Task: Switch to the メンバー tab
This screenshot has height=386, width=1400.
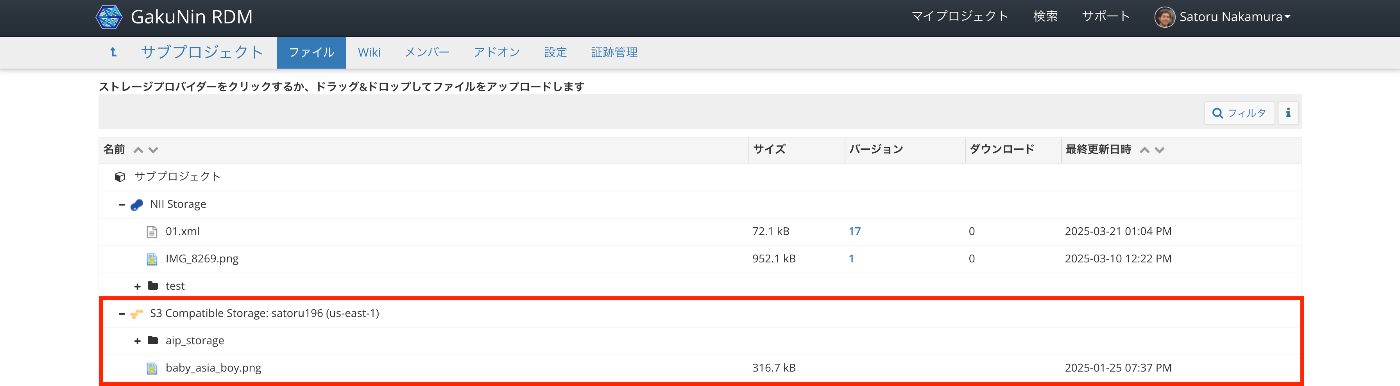Action: (x=427, y=53)
